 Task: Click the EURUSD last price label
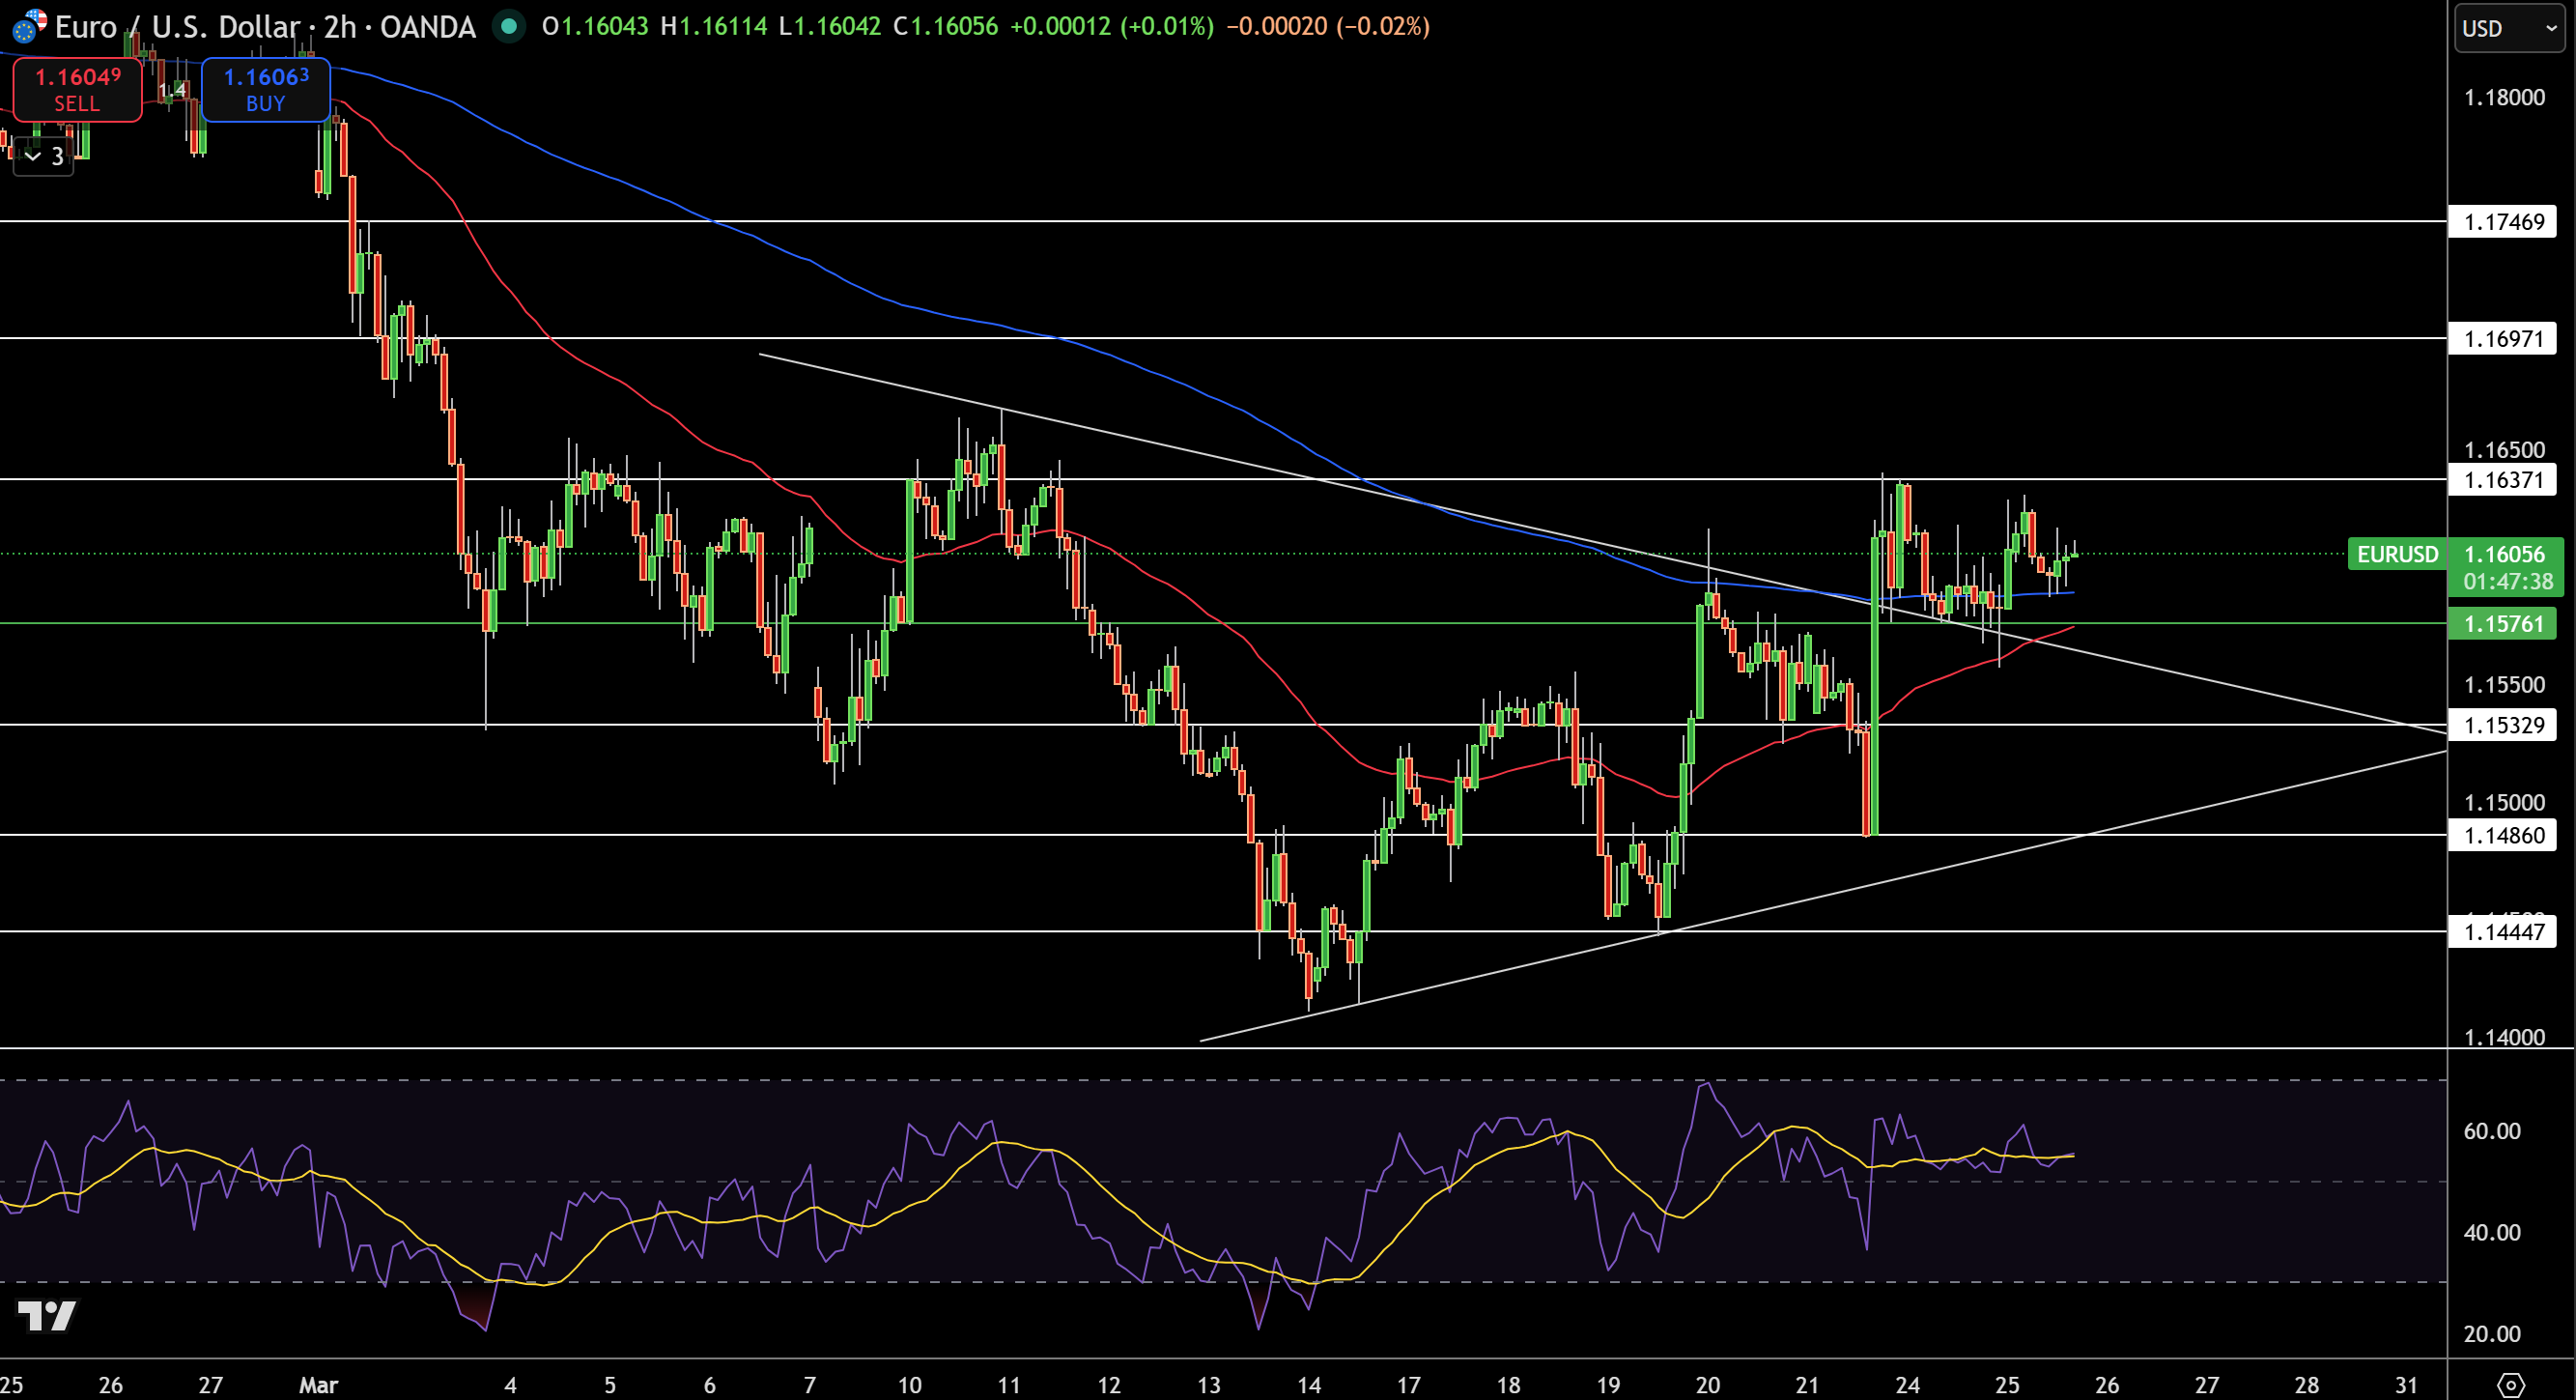(2397, 554)
